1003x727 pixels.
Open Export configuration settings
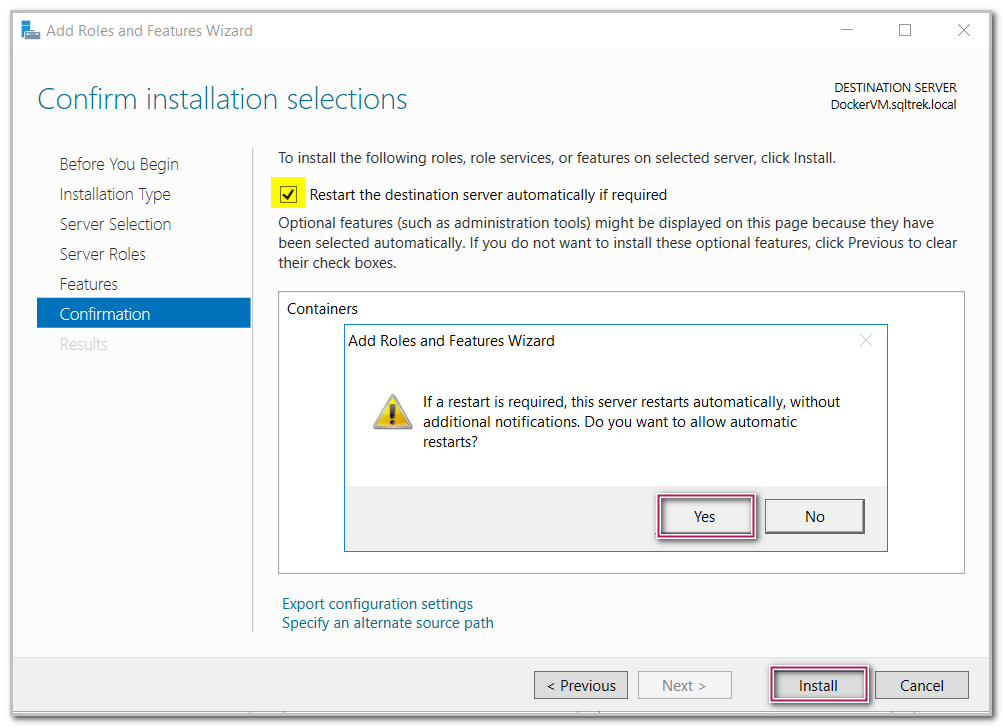coord(377,603)
